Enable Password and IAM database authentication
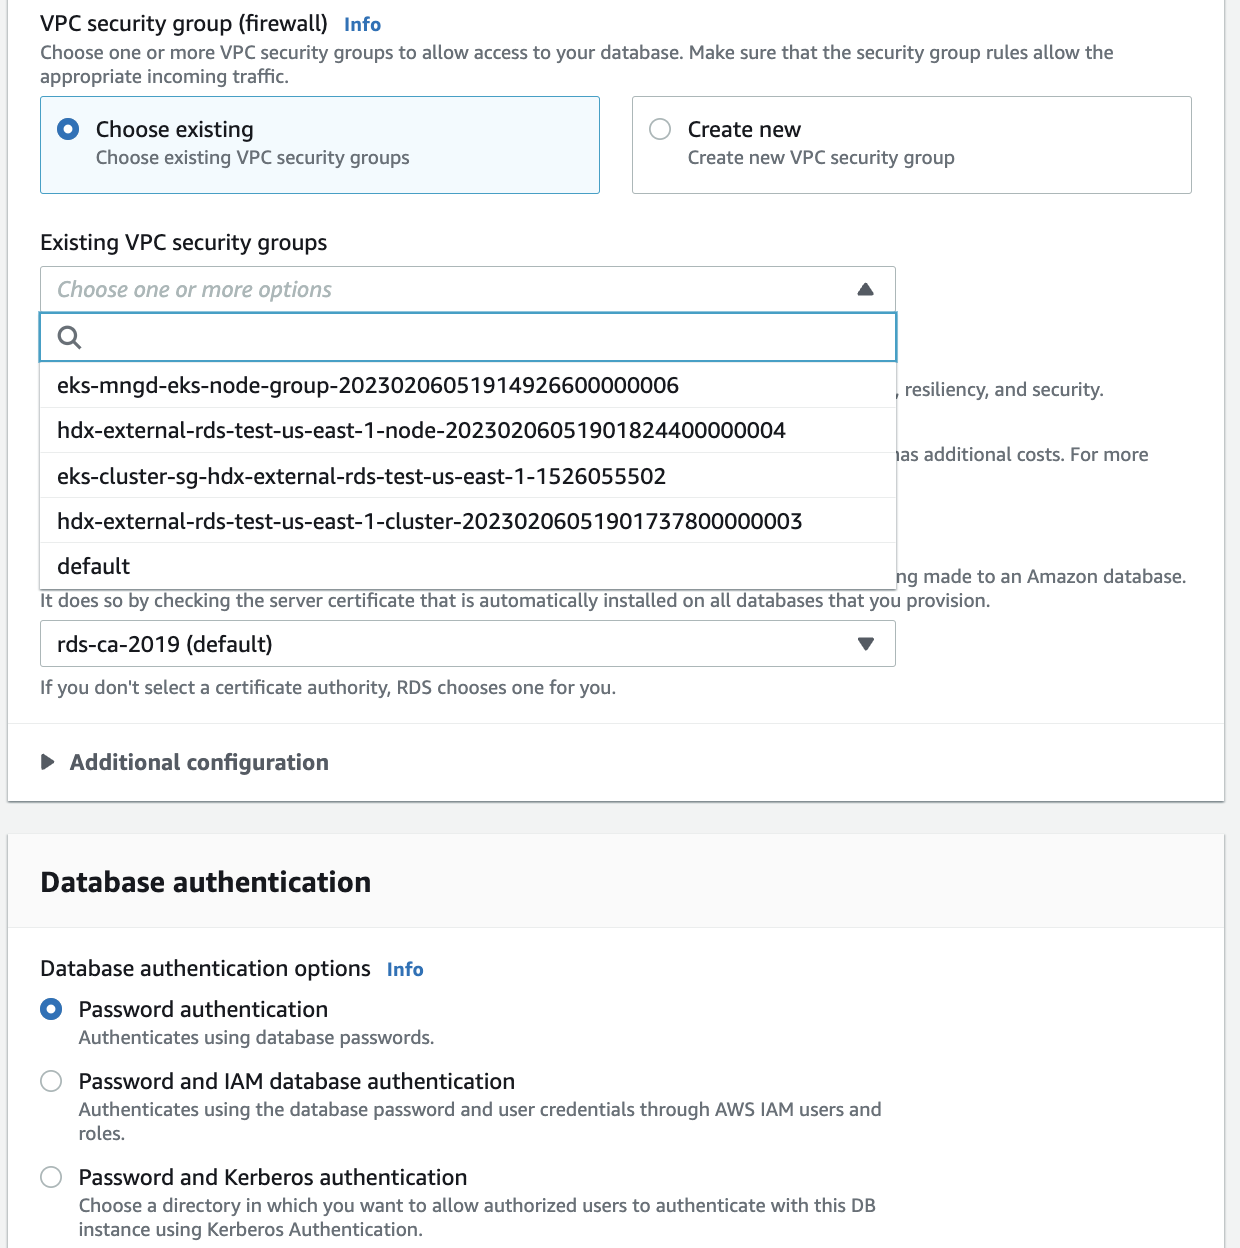 pyautogui.click(x=51, y=1082)
